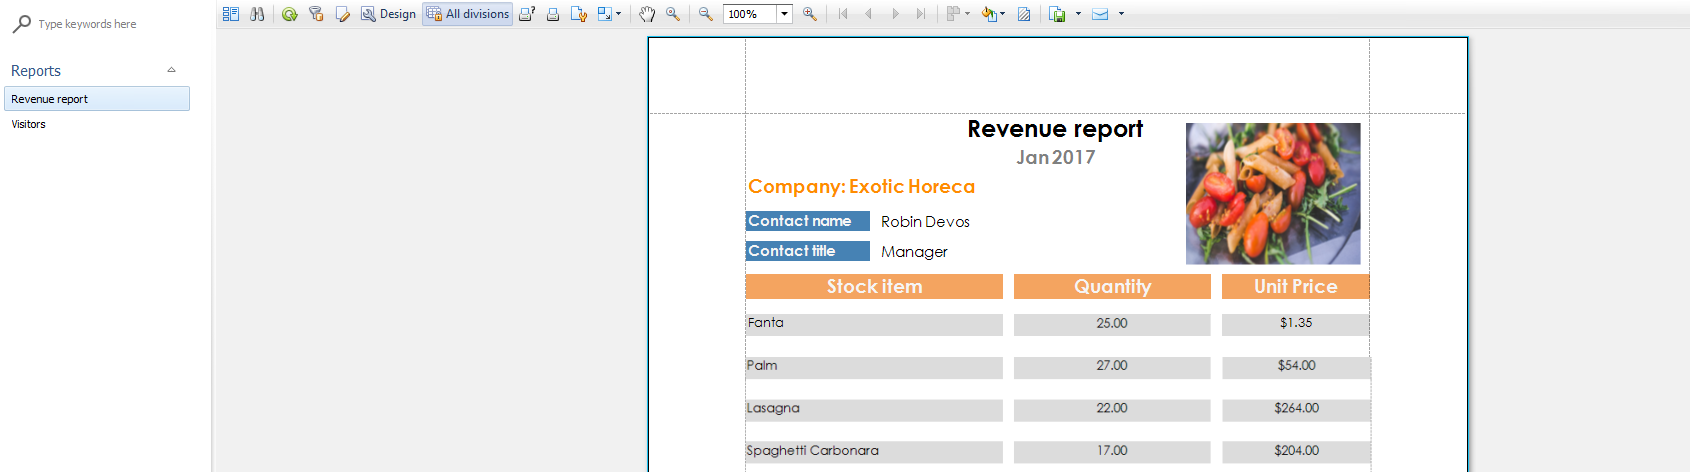Open the filter funnel icon
Viewport: 1690px width, 472px height.
tap(316, 14)
